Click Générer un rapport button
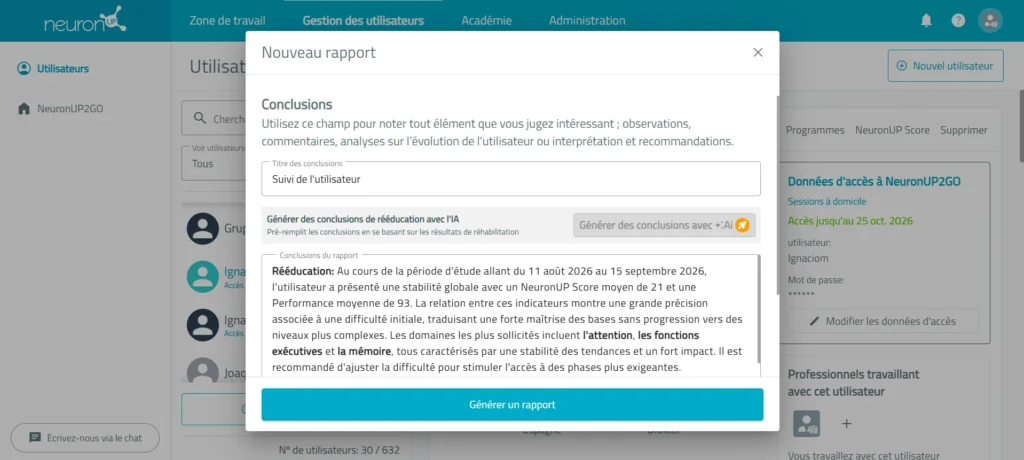Viewport: 1024px width, 460px height. (x=513, y=404)
